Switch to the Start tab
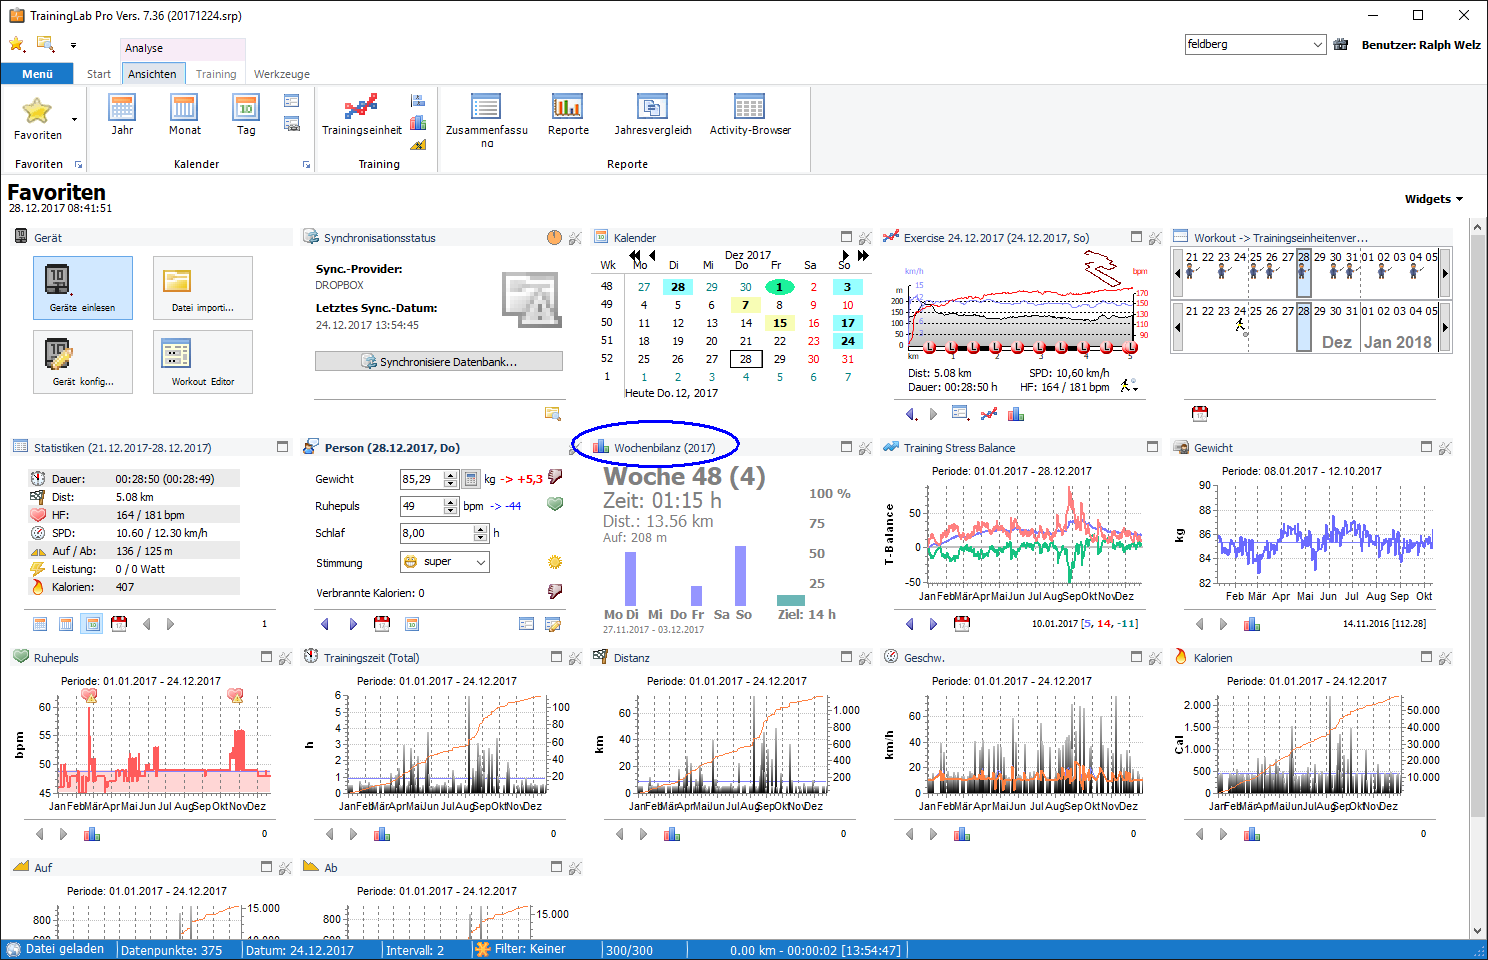The height and width of the screenshot is (960, 1488). pyautogui.click(x=99, y=74)
